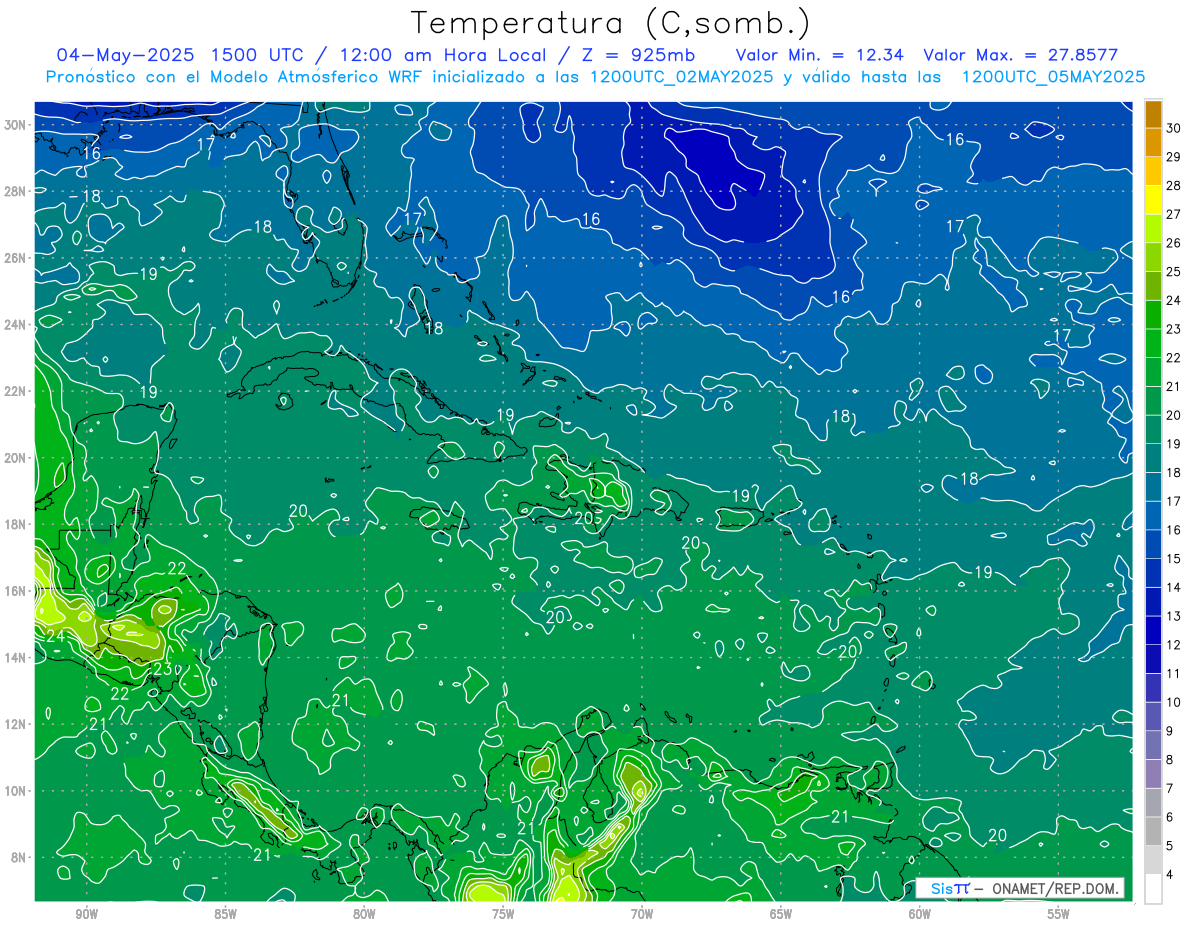Image resolution: width=1200 pixels, height=927 pixels.
Task: Click the init time "1200UTC_02MAY2025"
Action: (x=681, y=77)
